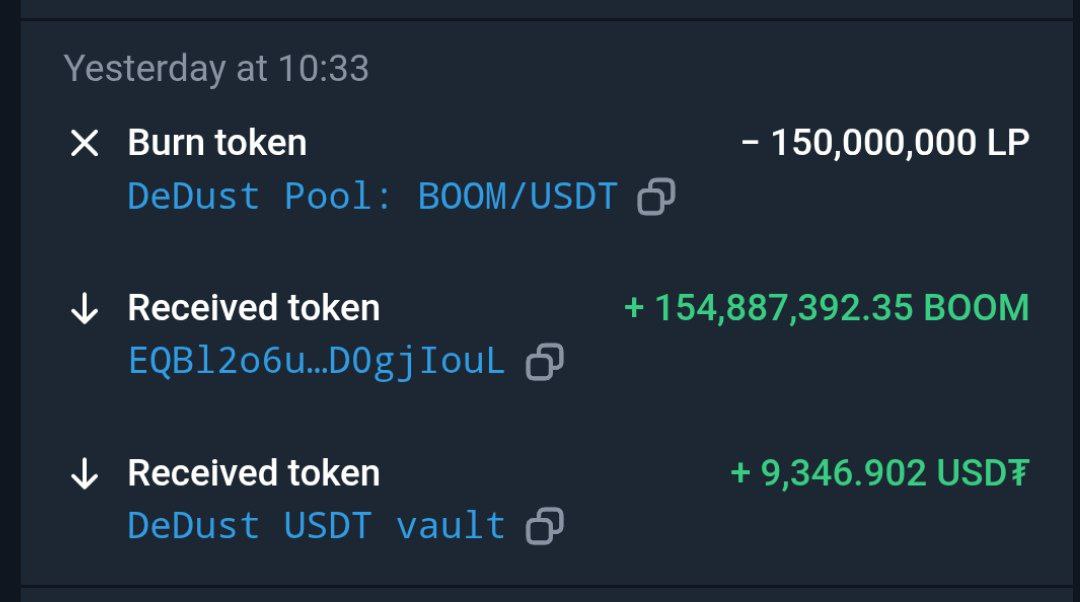
Task: Click the green USD₮ ticker text
Action: pyautogui.click(x=982, y=473)
